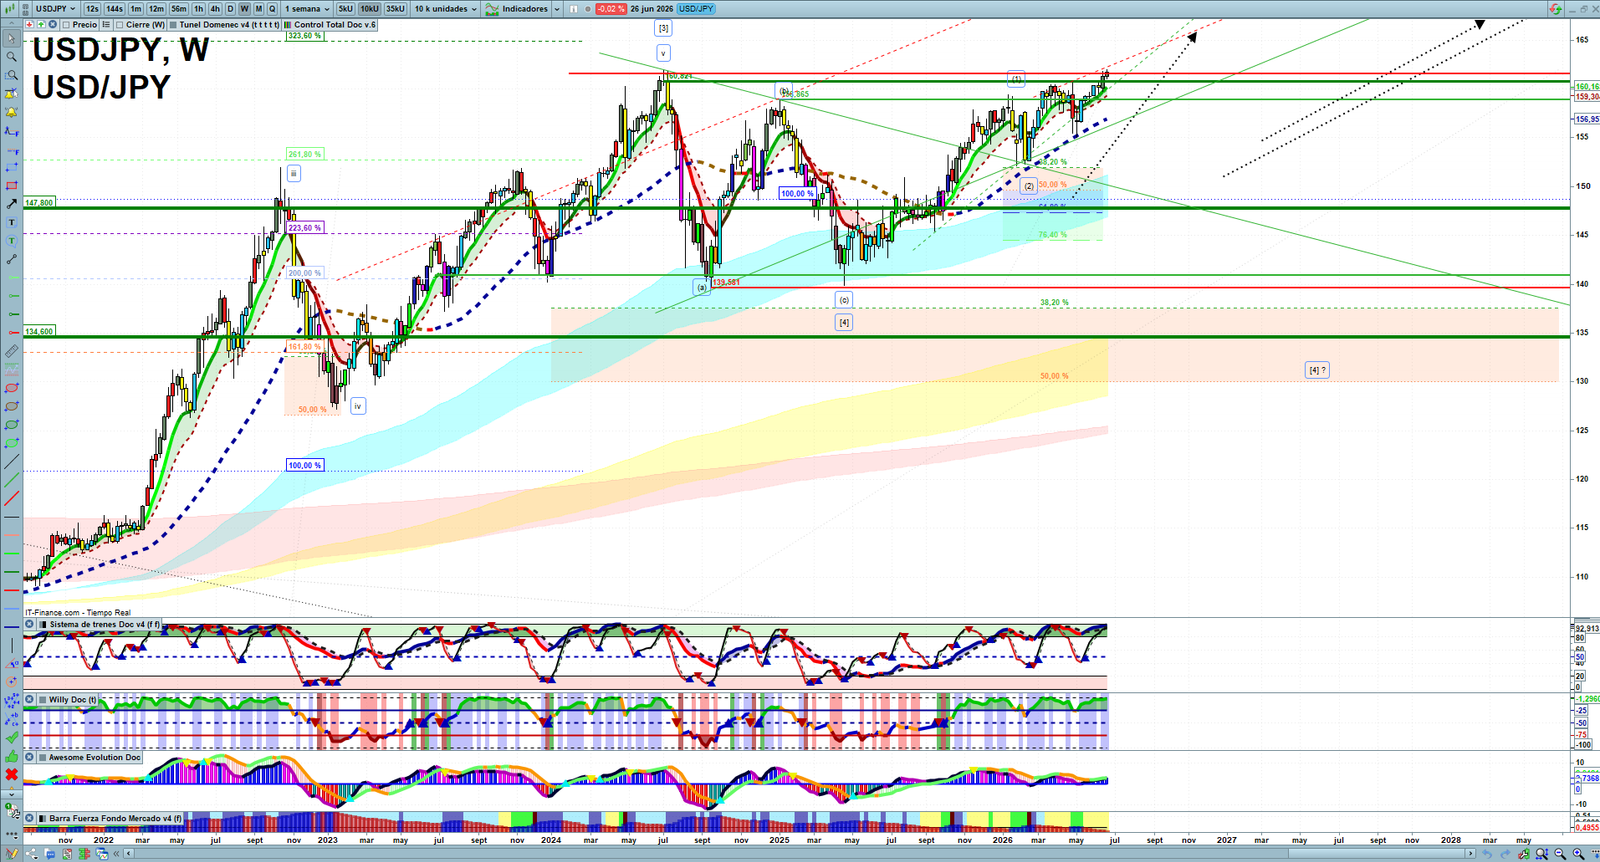Click the horizontal scrollbar left arrow
Screen dimensions: 1600x862
coord(129,854)
